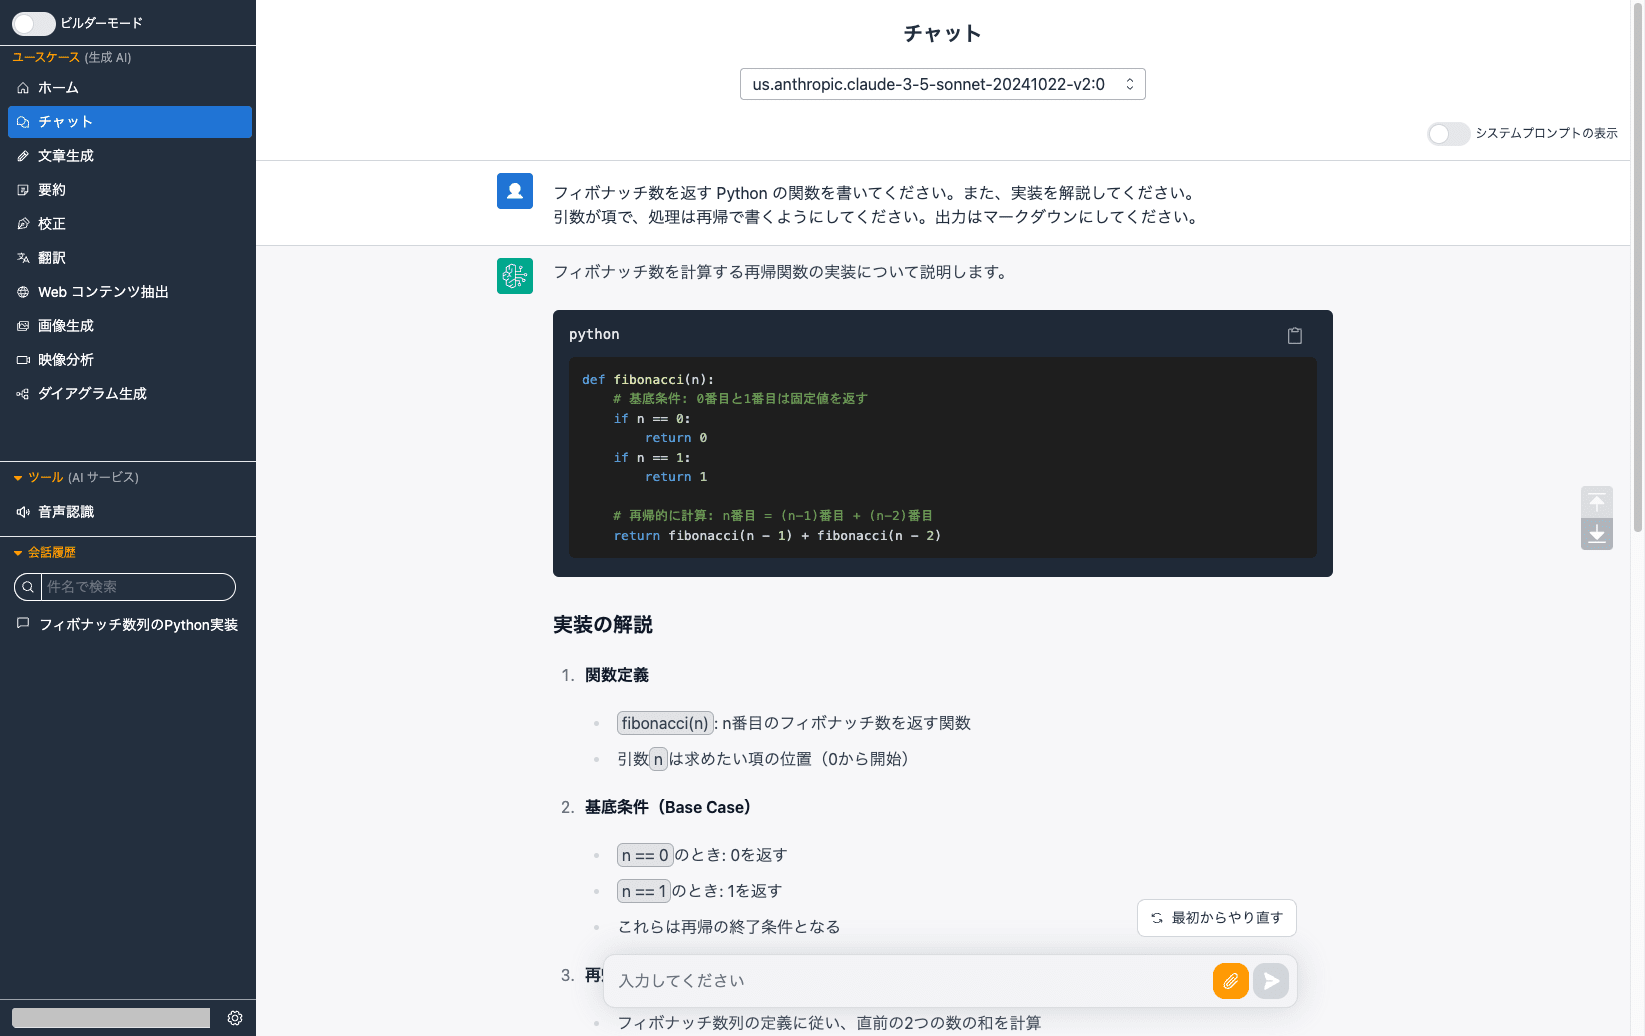The image size is (1645, 1036).
Task: Click the assistant avatar icon
Action: (x=515, y=276)
